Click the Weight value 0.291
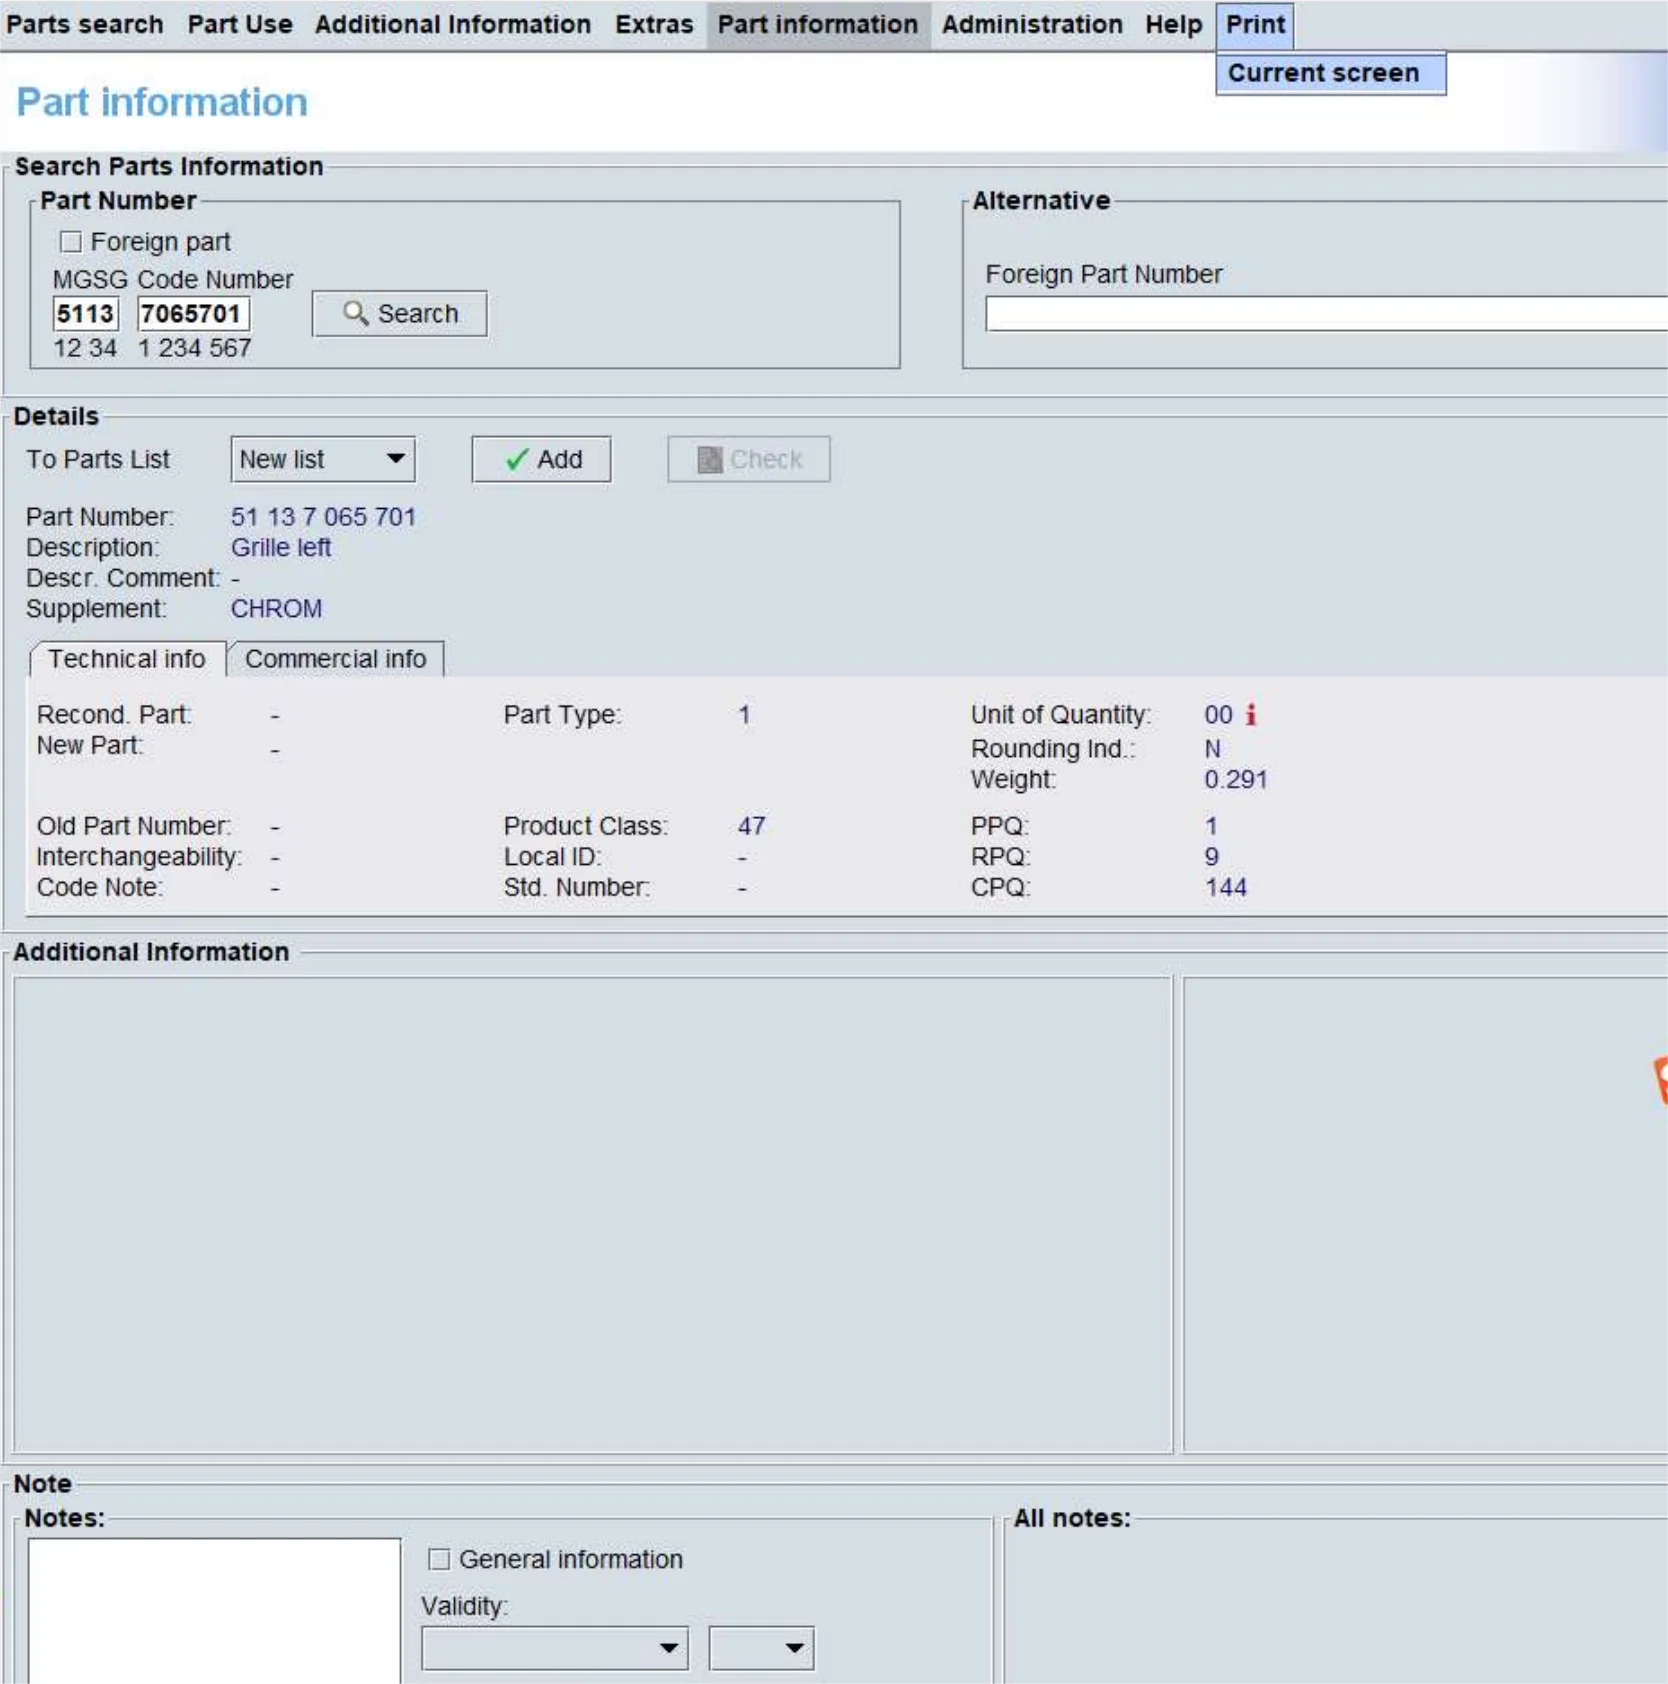Image resolution: width=1668 pixels, height=1684 pixels. point(1236,780)
